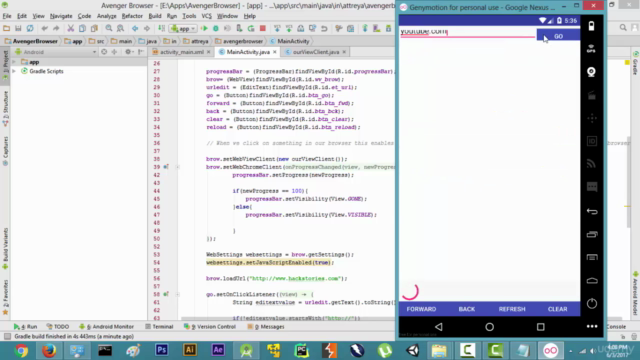Viewport: 640px width, 360px height.
Task: Open Genymotion more options dots
Action: click(592, 326)
